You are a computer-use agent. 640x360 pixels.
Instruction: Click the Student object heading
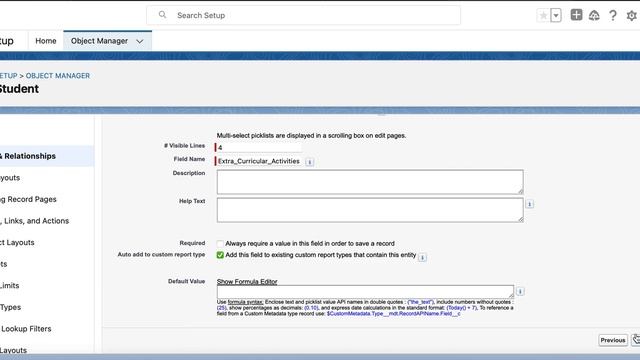pos(19,89)
